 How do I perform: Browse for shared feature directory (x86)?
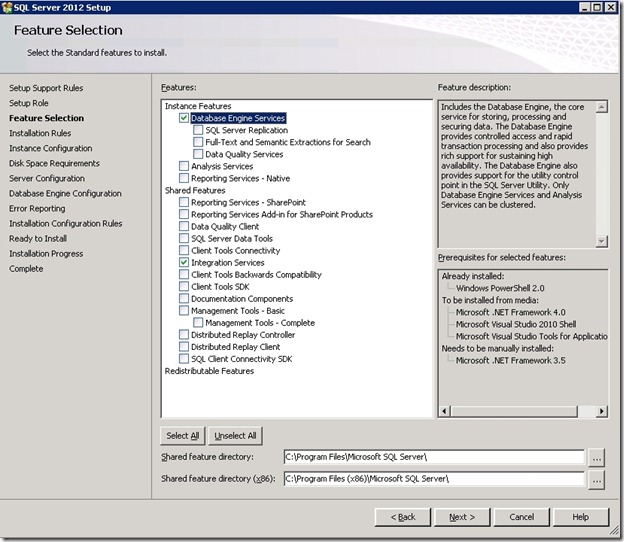pos(596,479)
